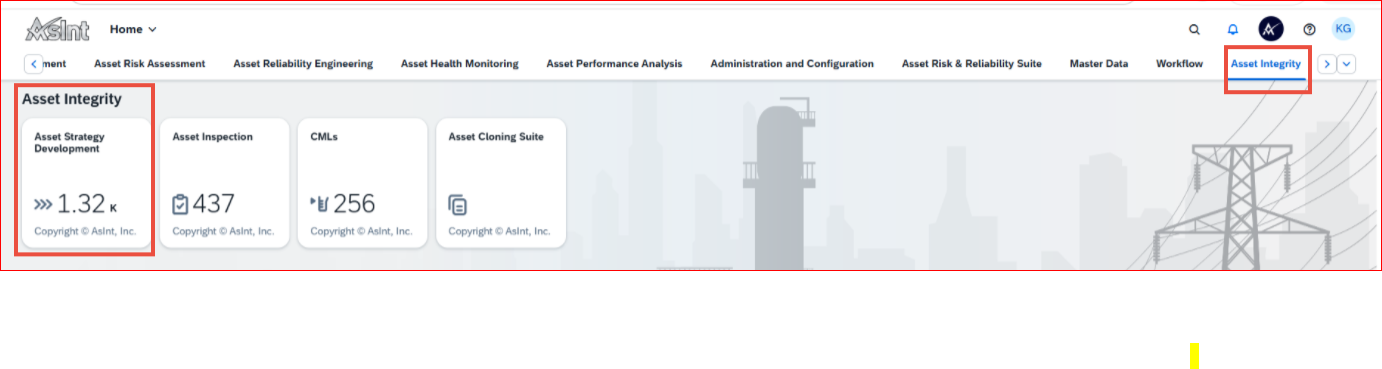Screen dimensions: 1382x369
Task: Open the Asset Inspection tile
Action: tap(224, 183)
